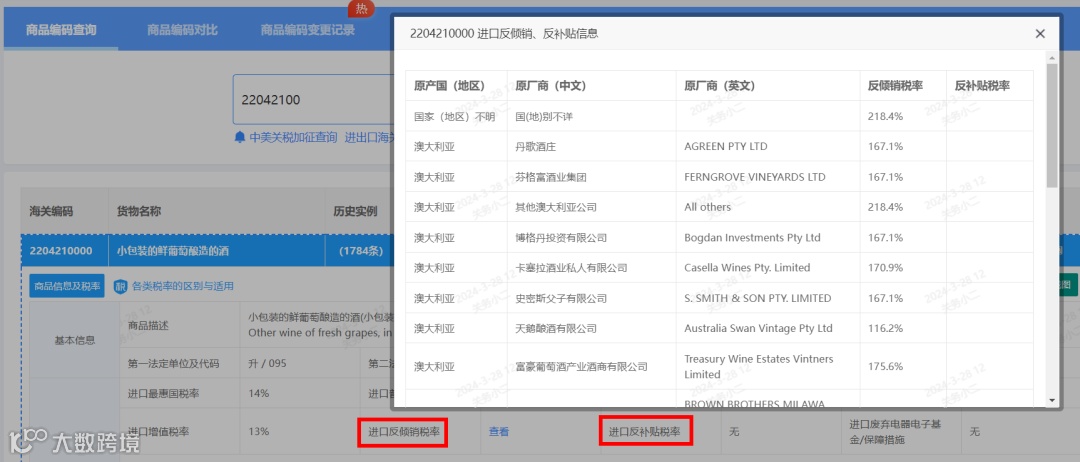Image resolution: width=1080 pixels, height=462 pixels.
Task: Click the 升 / 095 unit value
Action: (x=267, y=363)
